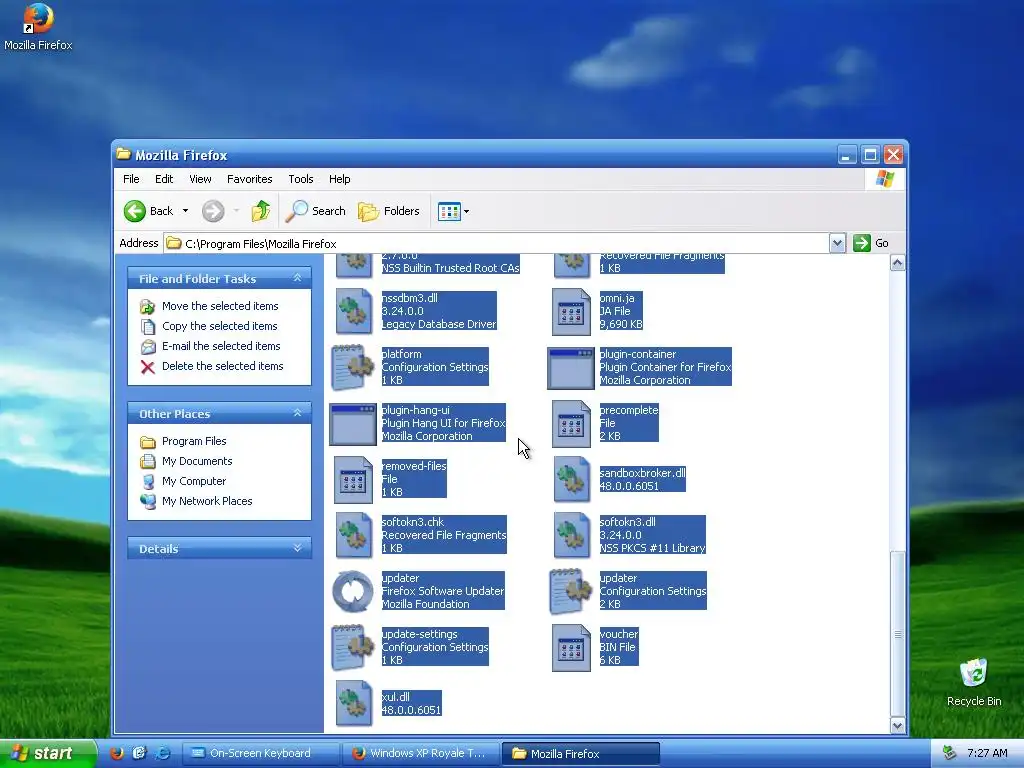The image size is (1024, 768).
Task: Switch to Windows XP Royale taskbar button
Action: coord(420,753)
